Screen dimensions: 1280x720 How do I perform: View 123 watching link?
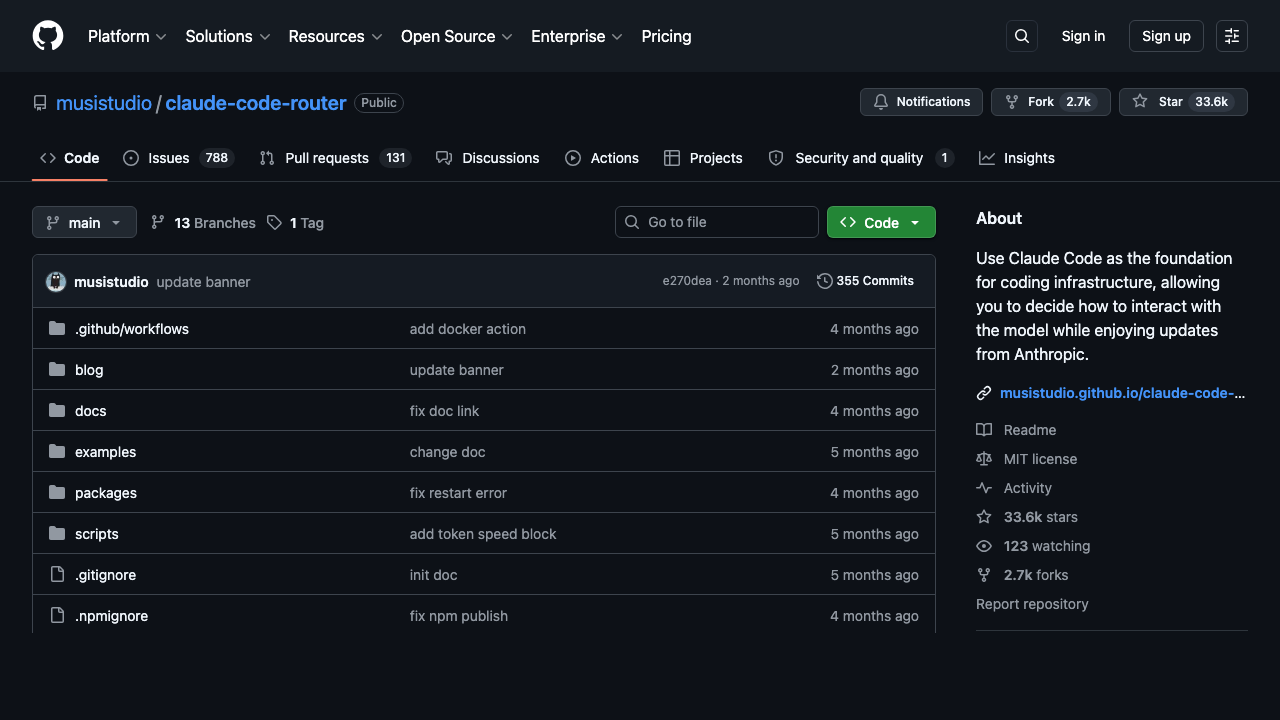tap(1034, 546)
